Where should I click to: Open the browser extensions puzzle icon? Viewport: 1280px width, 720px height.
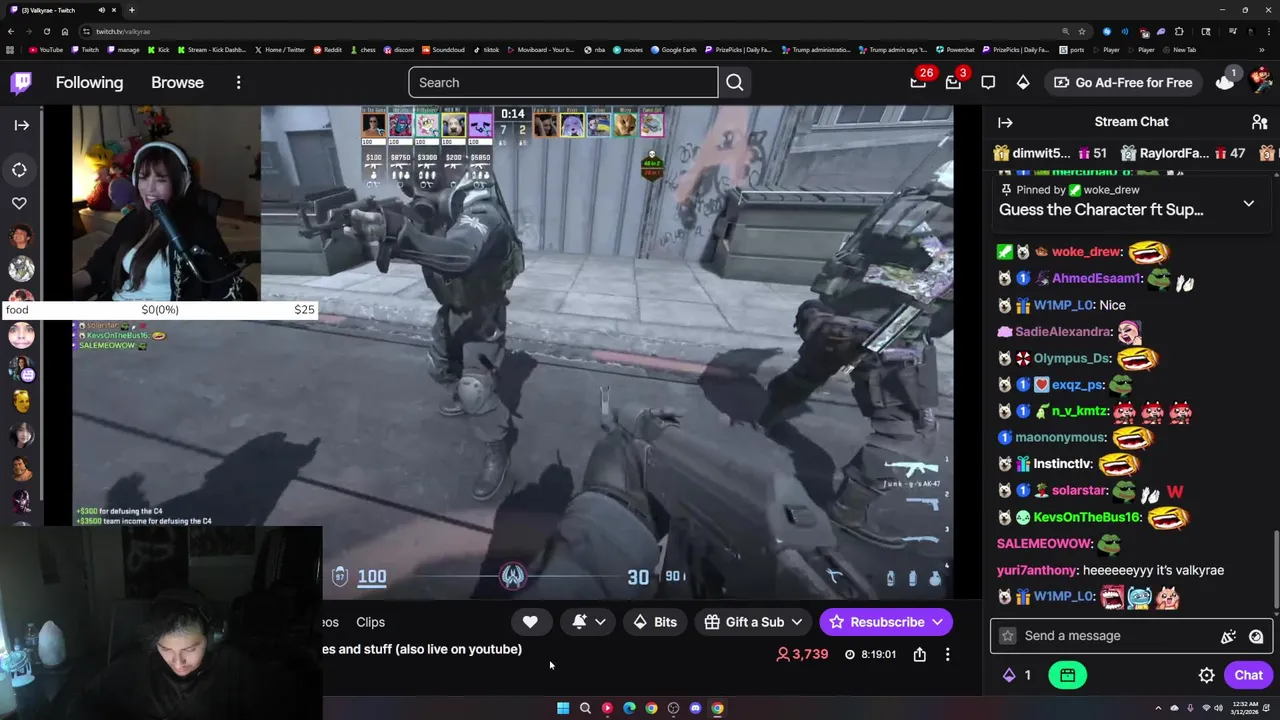click(x=1179, y=31)
